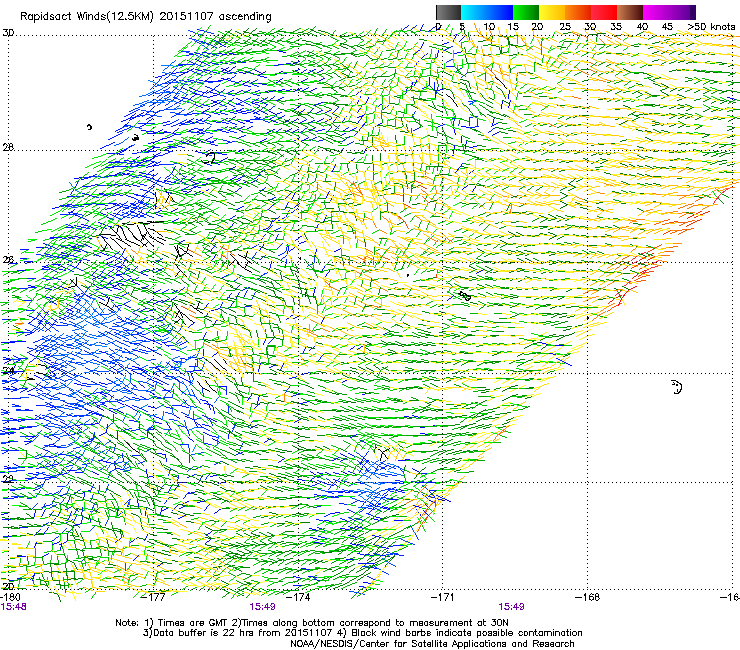Image resolution: width=740 pixels, height=650 pixels.
Task: Click the gray 0-5 knot legend swatch
Action: (x=448, y=12)
